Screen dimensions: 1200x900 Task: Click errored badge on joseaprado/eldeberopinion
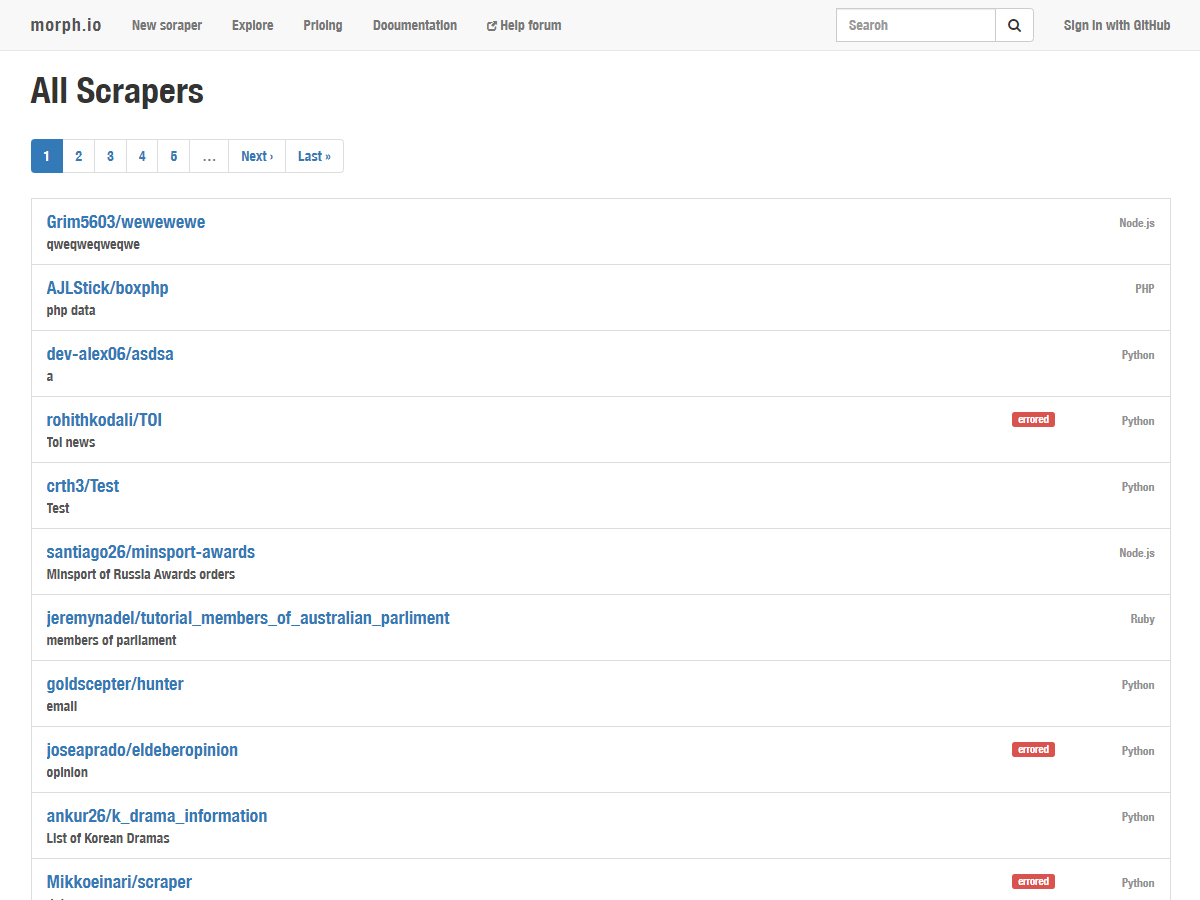1033,750
